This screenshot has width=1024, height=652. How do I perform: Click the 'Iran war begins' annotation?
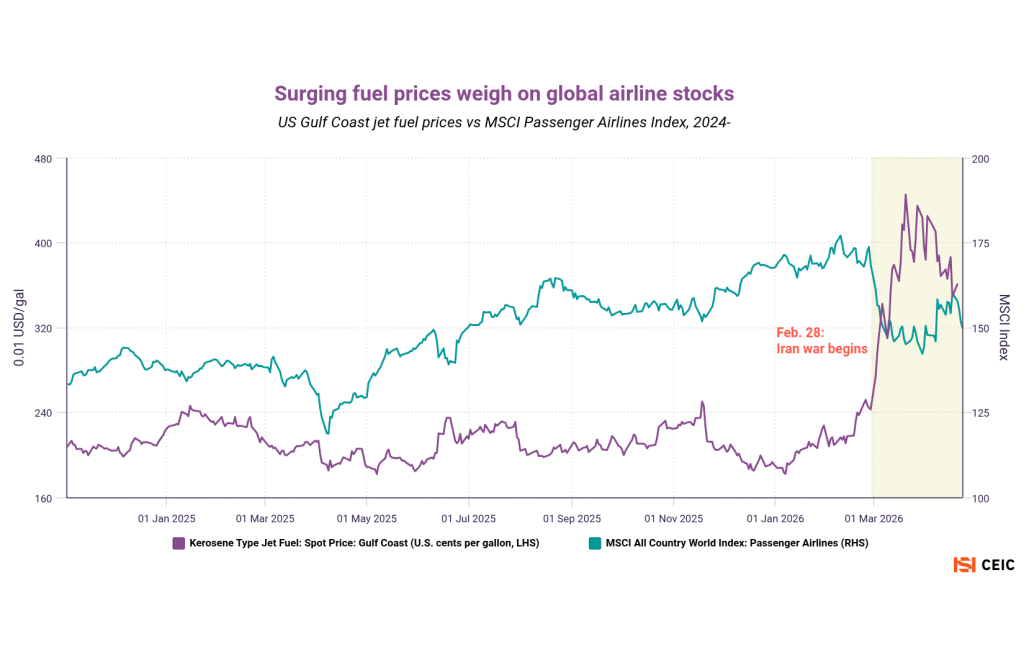coord(821,340)
